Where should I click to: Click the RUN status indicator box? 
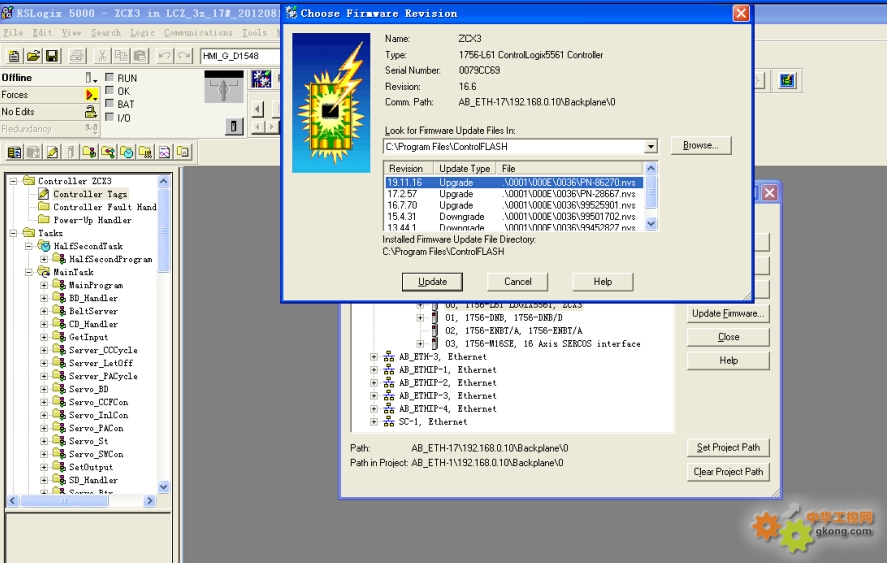110,78
